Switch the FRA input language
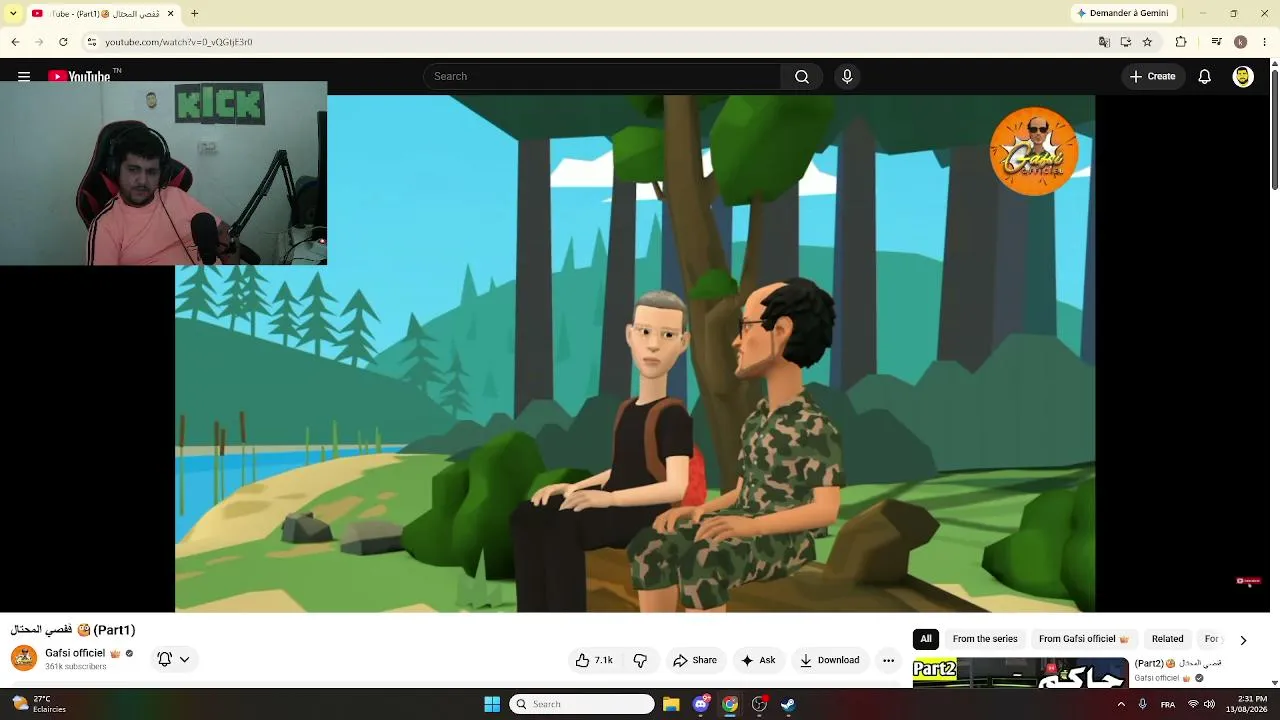Screen dimensions: 1280x720 pos(1168,704)
